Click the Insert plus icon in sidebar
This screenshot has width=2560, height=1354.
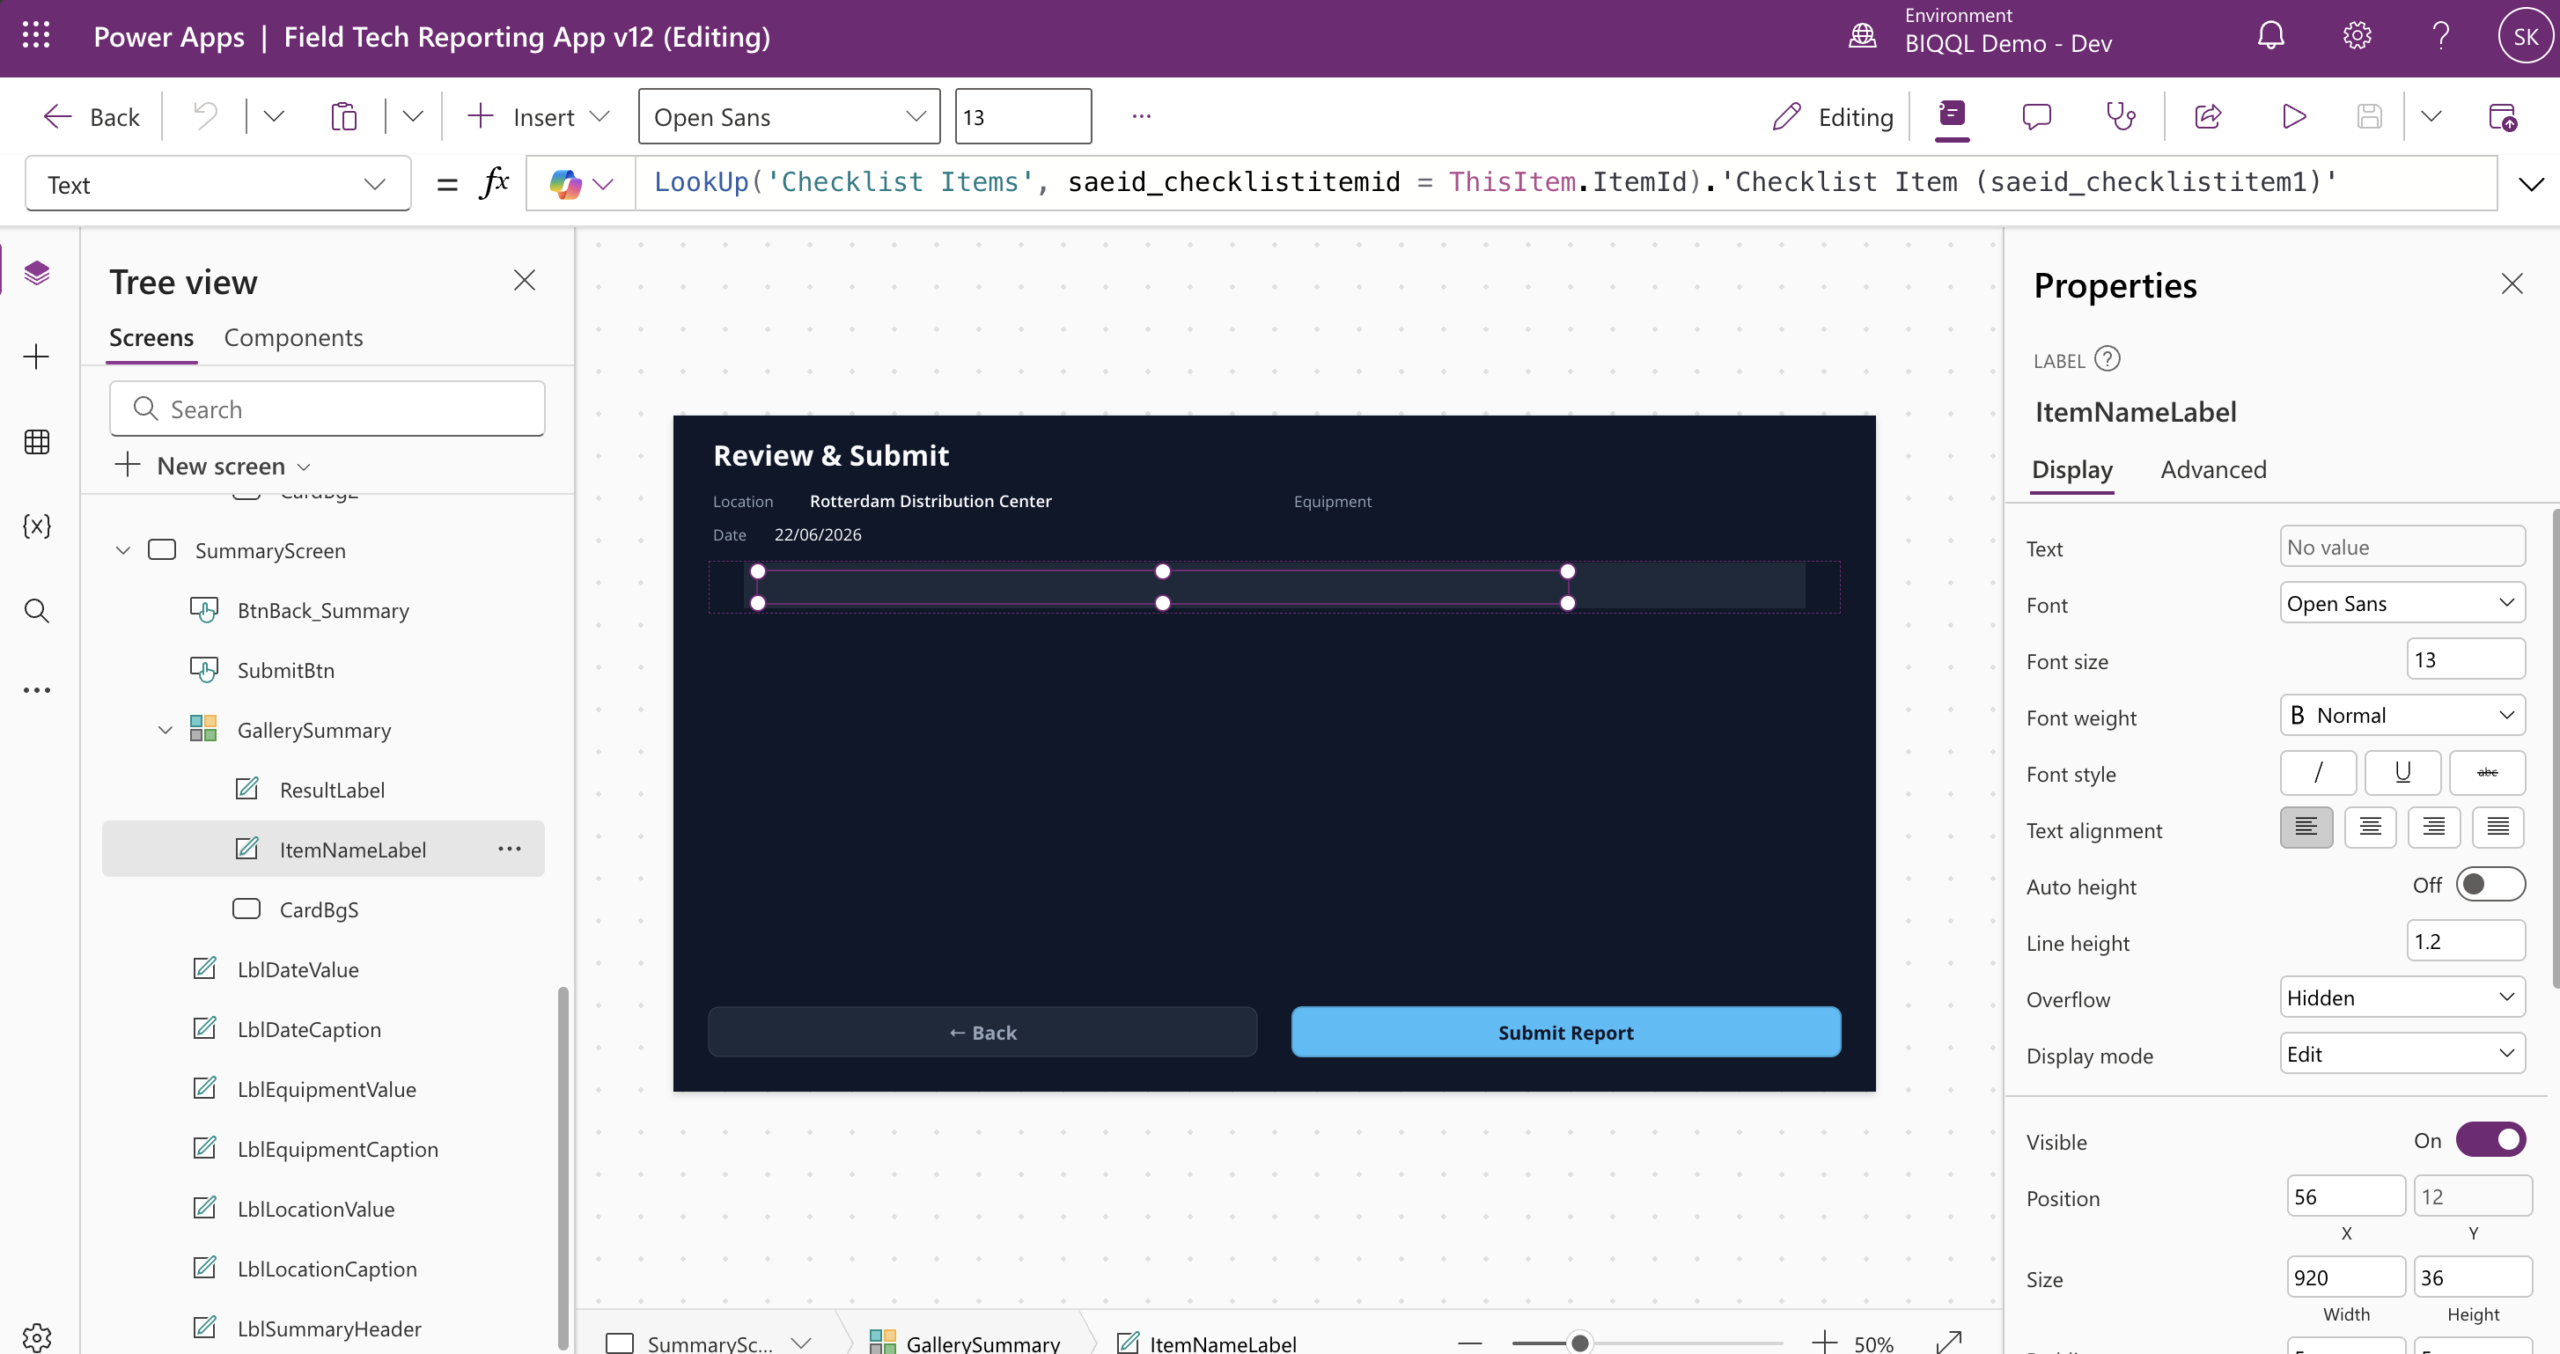click(x=37, y=357)
